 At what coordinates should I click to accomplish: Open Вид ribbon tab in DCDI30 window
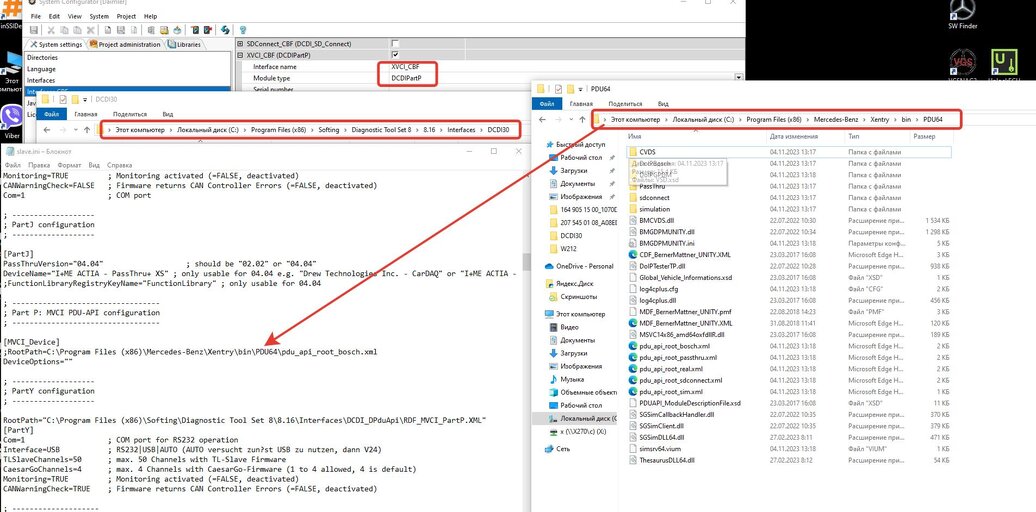coord(168,114)
